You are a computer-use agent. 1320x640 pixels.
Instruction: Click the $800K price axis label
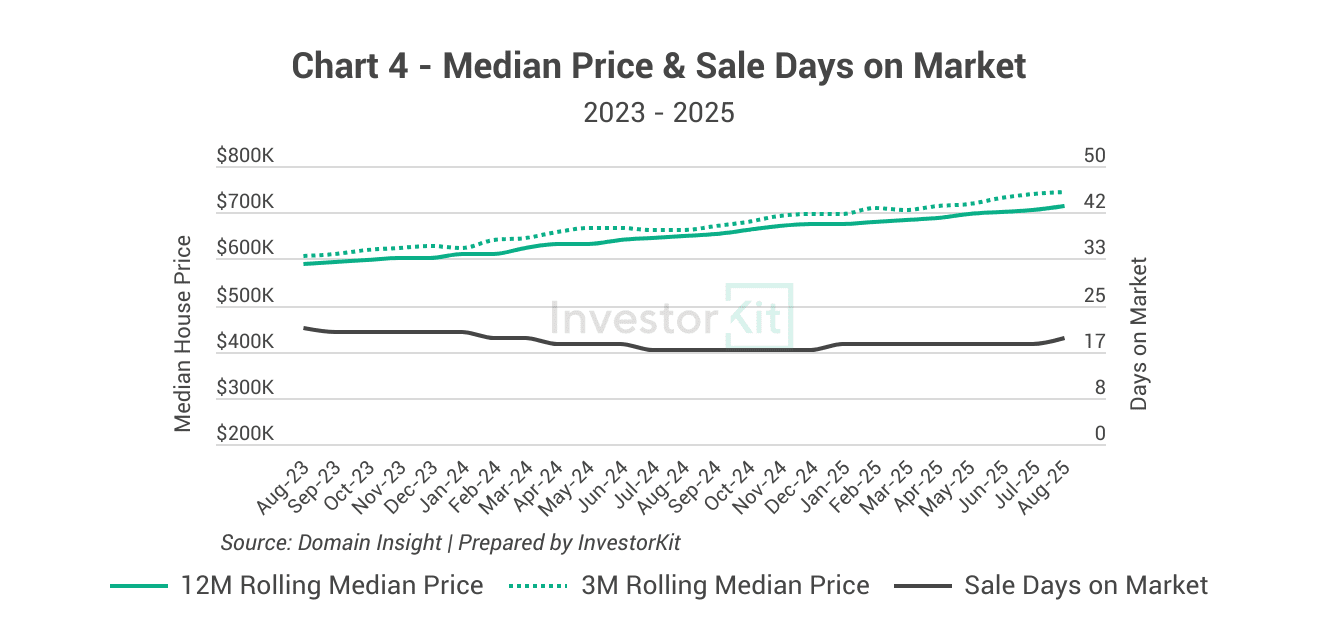tap(245, 156)
